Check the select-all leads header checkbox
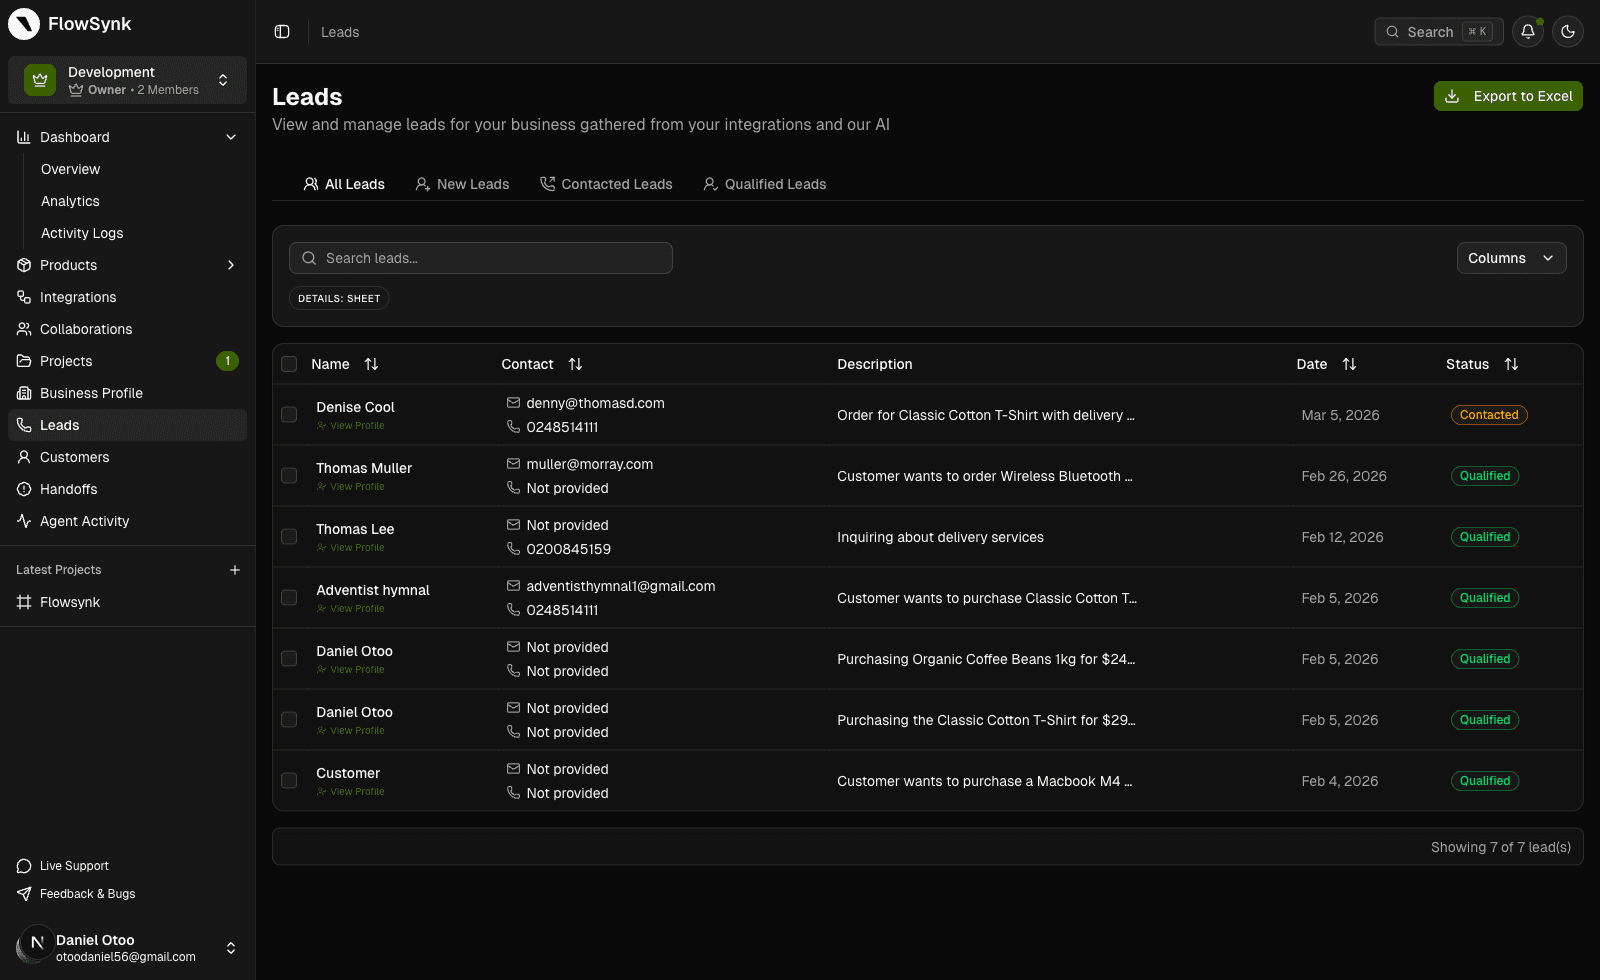1600x980 pixels. pyautogui.click(x=289, y=364)
